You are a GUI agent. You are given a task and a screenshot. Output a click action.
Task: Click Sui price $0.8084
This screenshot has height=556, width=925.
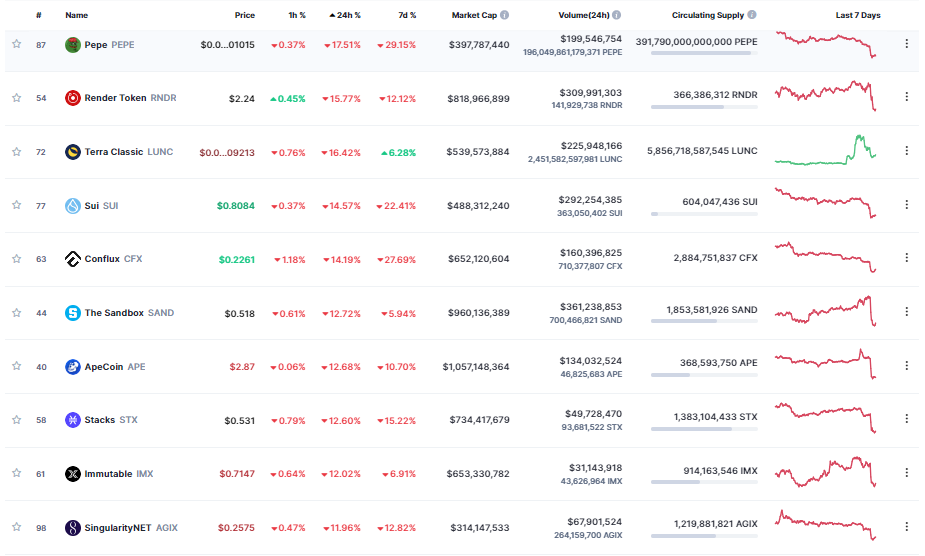236,205
